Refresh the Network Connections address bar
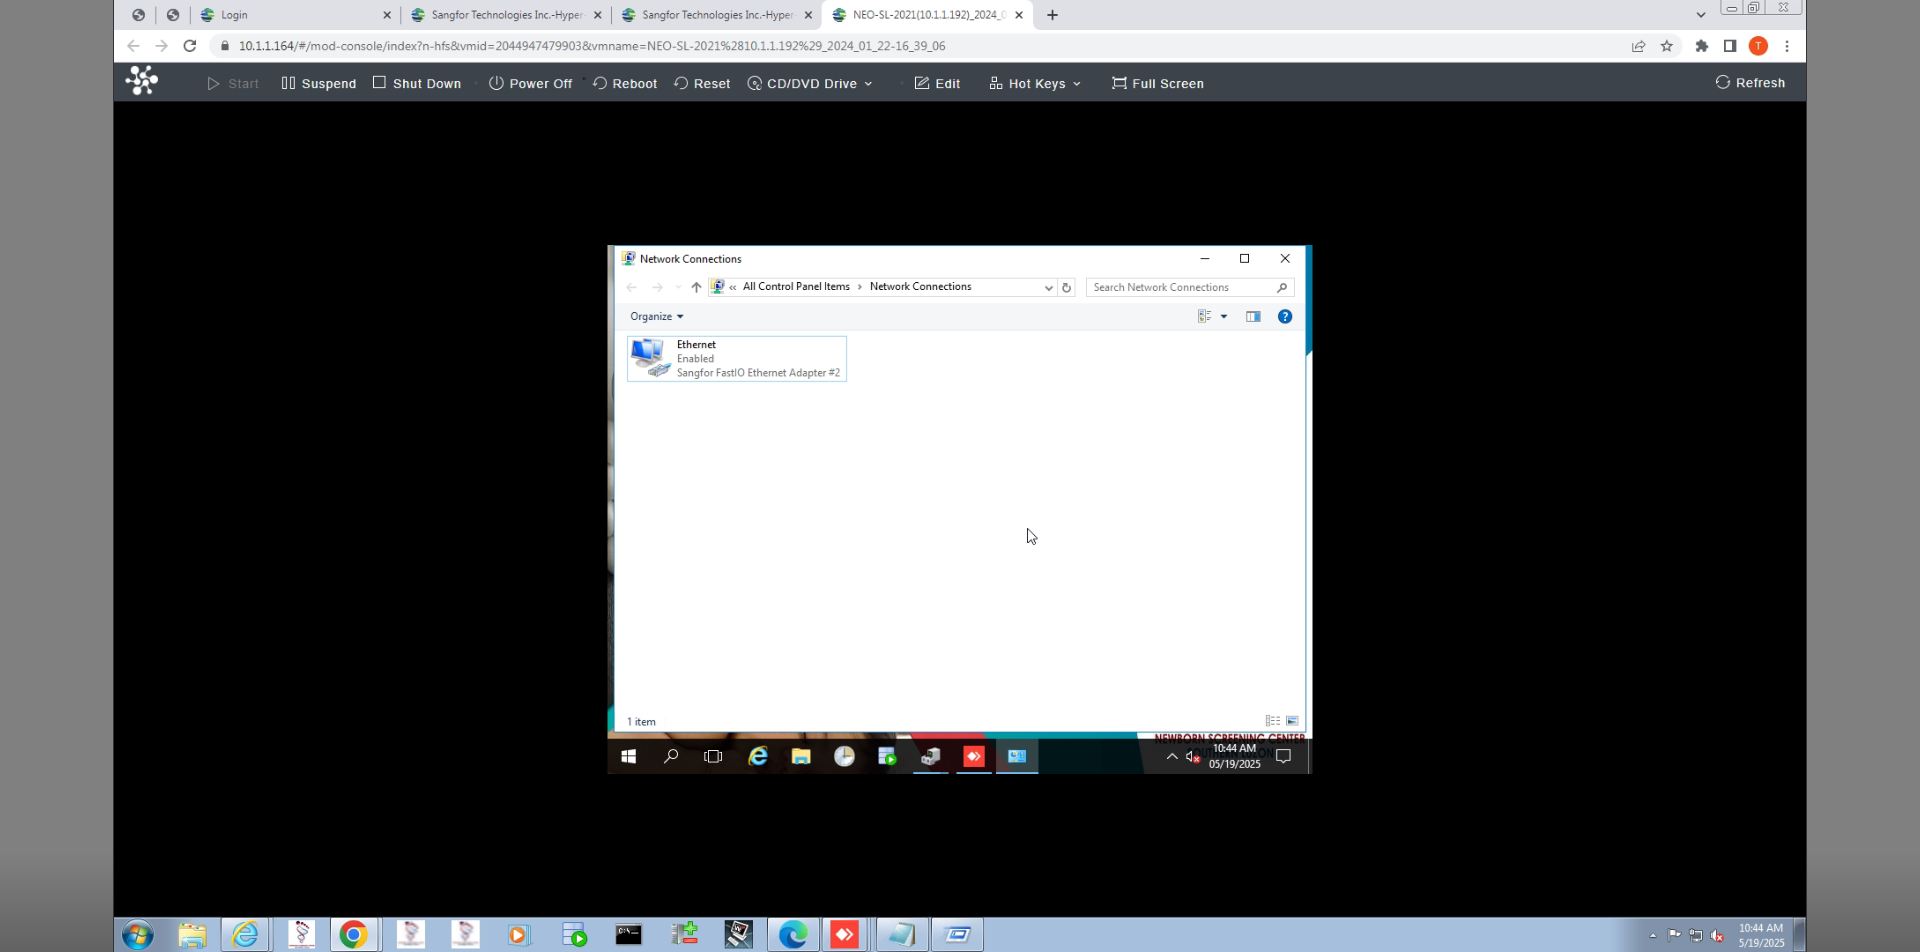1920x952 pixels. coord(1066,287)
